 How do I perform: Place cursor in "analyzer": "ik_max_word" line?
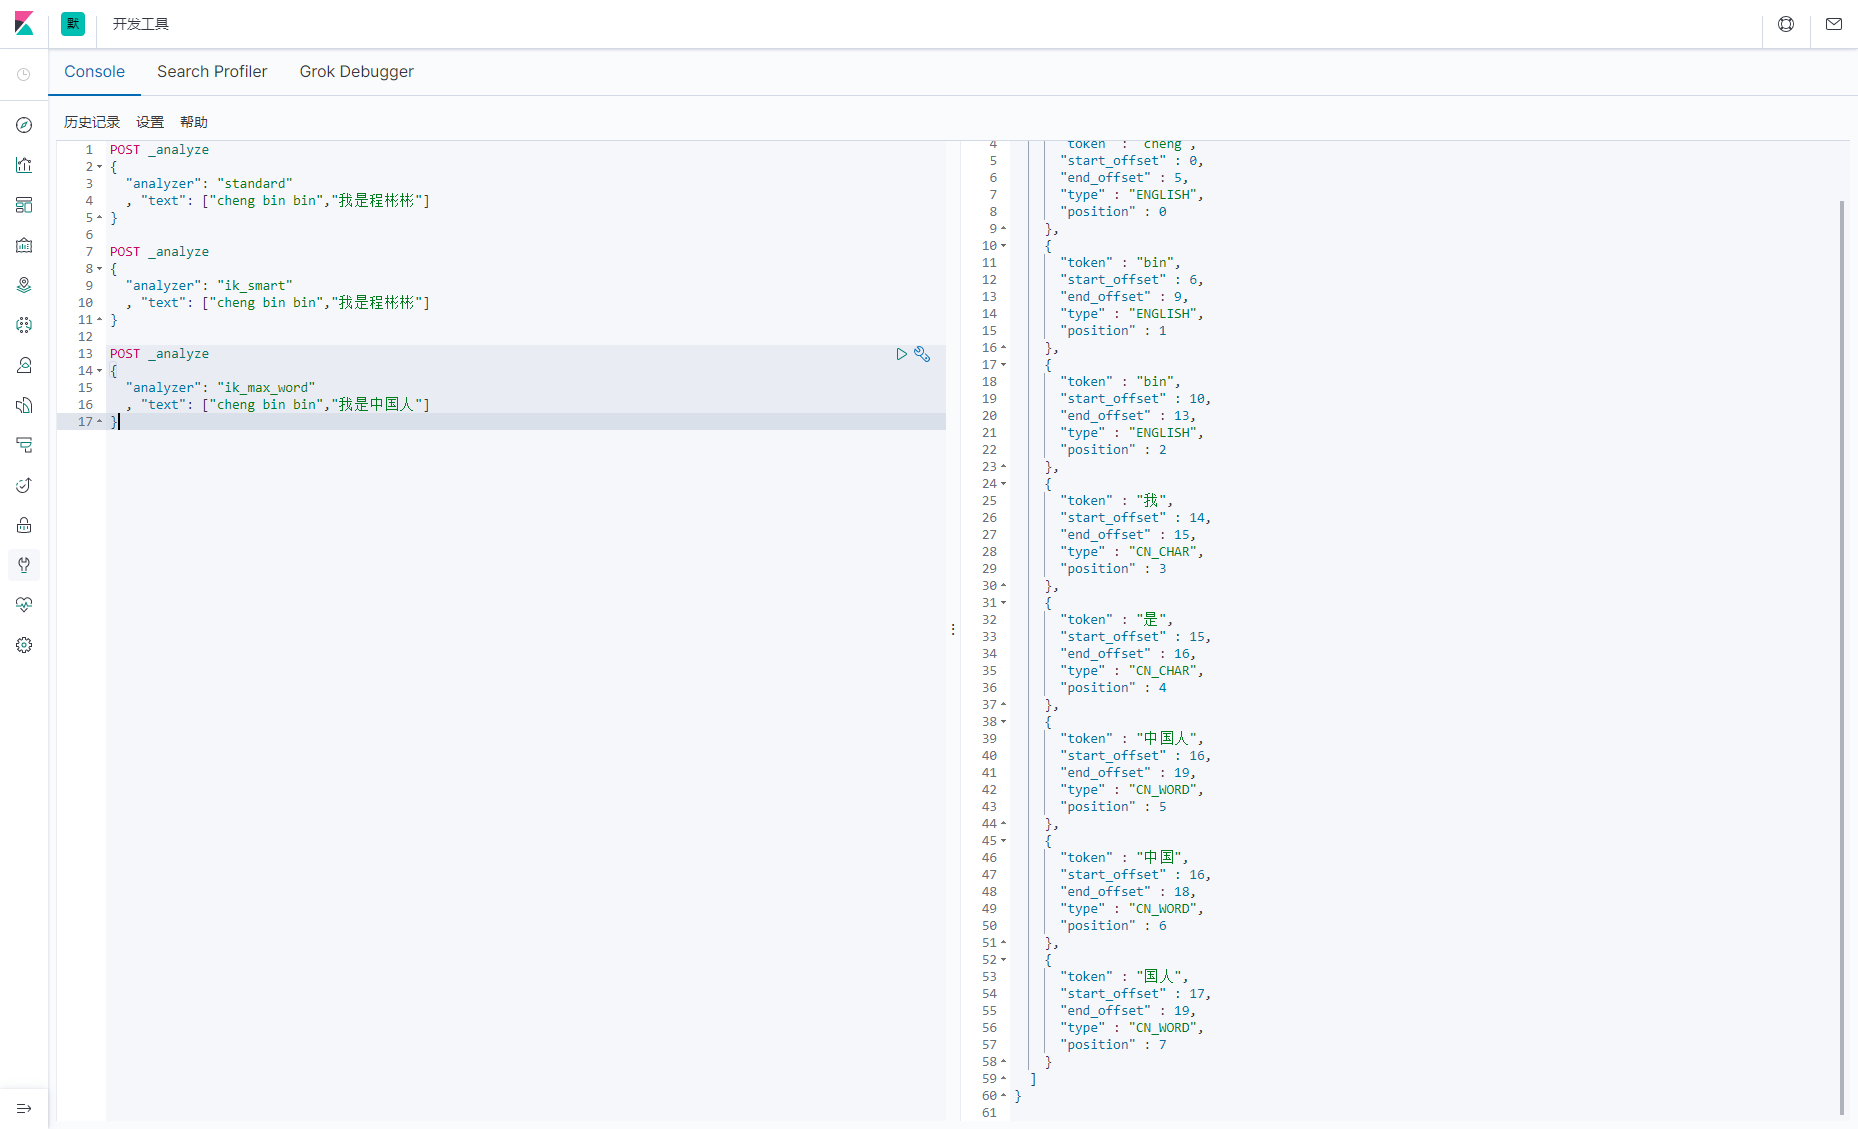(x=220, y=388)
